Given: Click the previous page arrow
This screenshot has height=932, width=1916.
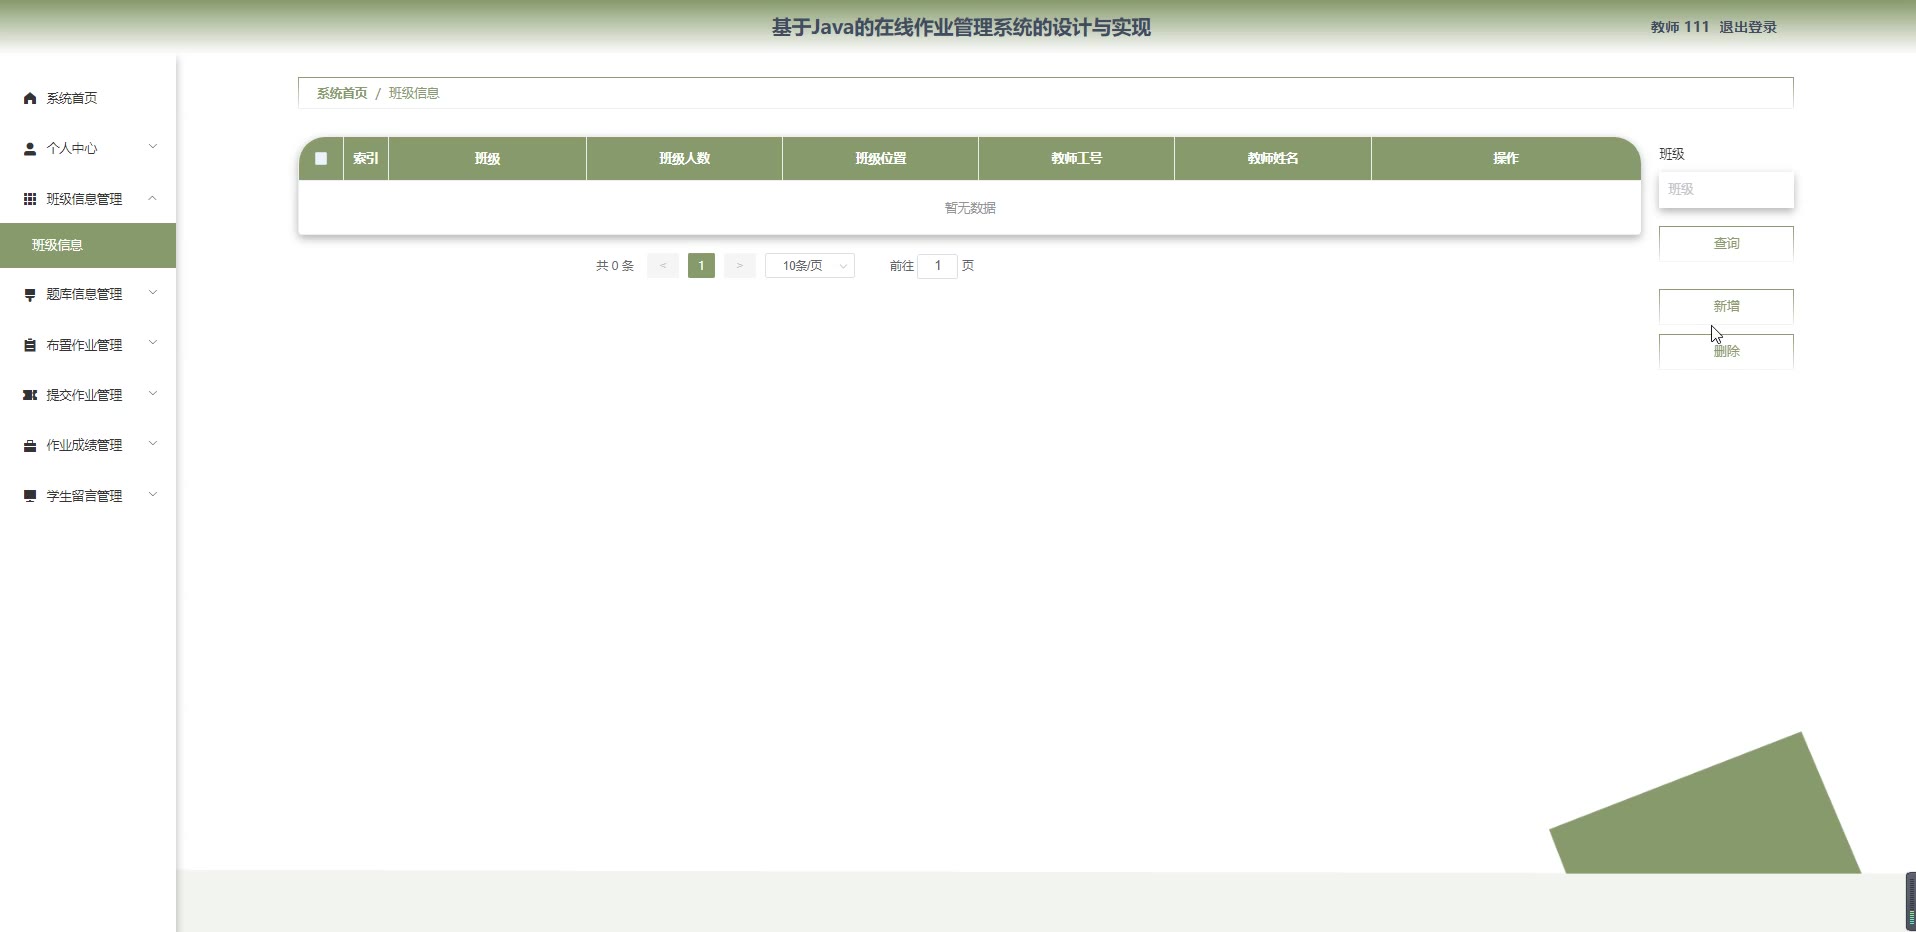Looking at the screenshot, I should [663, 266].
